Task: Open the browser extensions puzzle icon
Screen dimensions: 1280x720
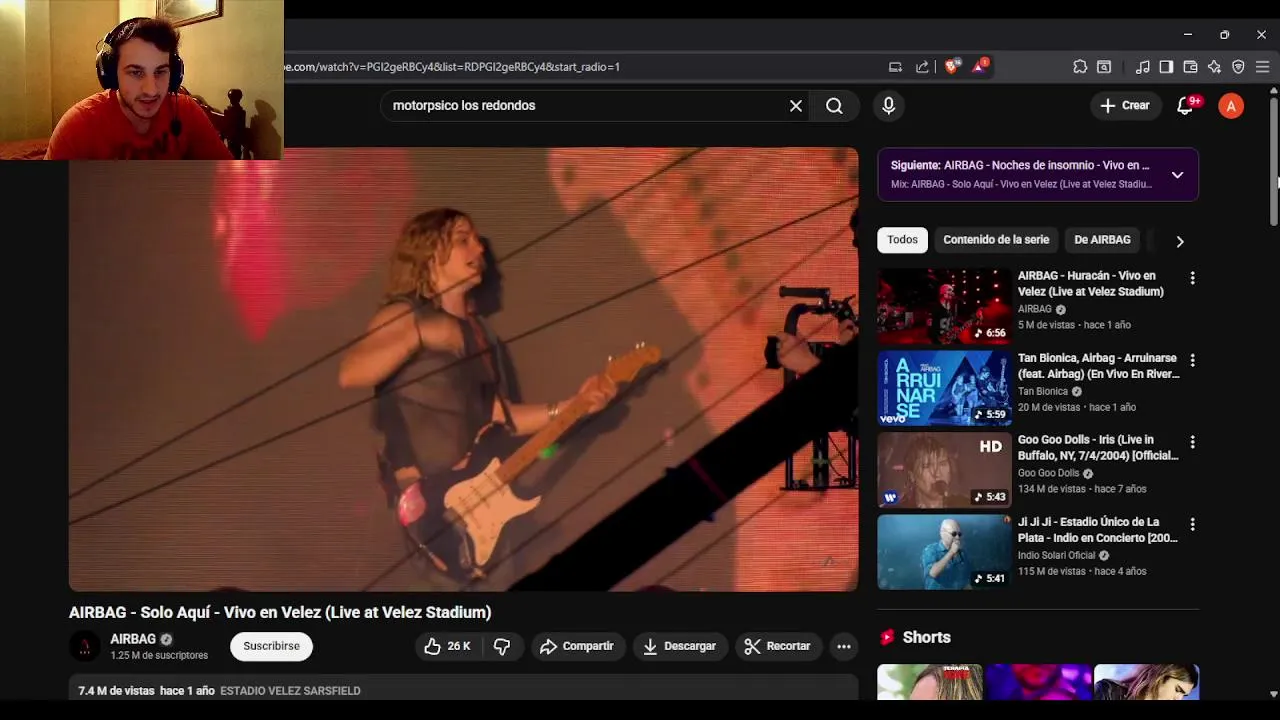Action: [x=1080, y=67]
